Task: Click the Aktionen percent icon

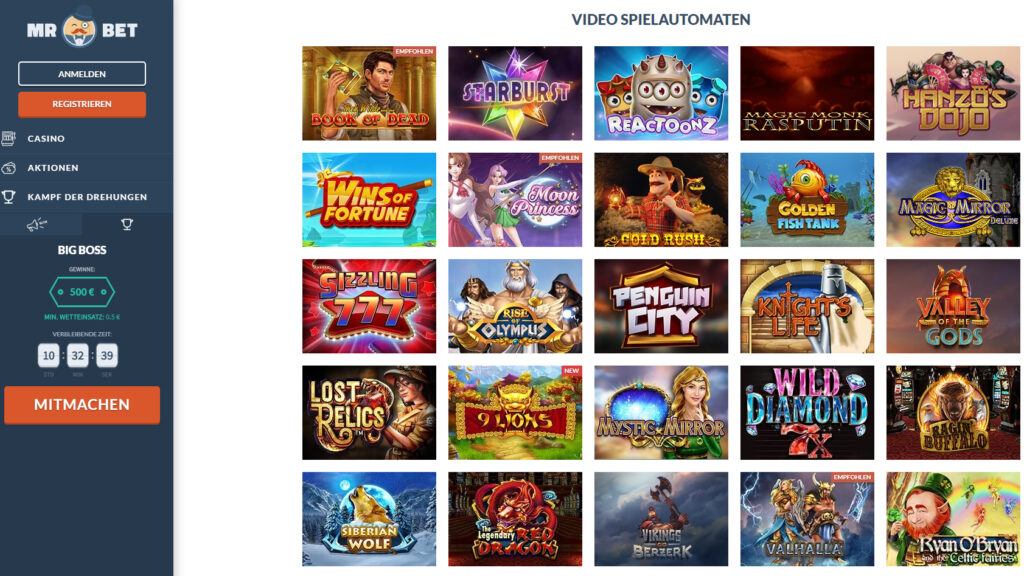Action: coord(8,168)
